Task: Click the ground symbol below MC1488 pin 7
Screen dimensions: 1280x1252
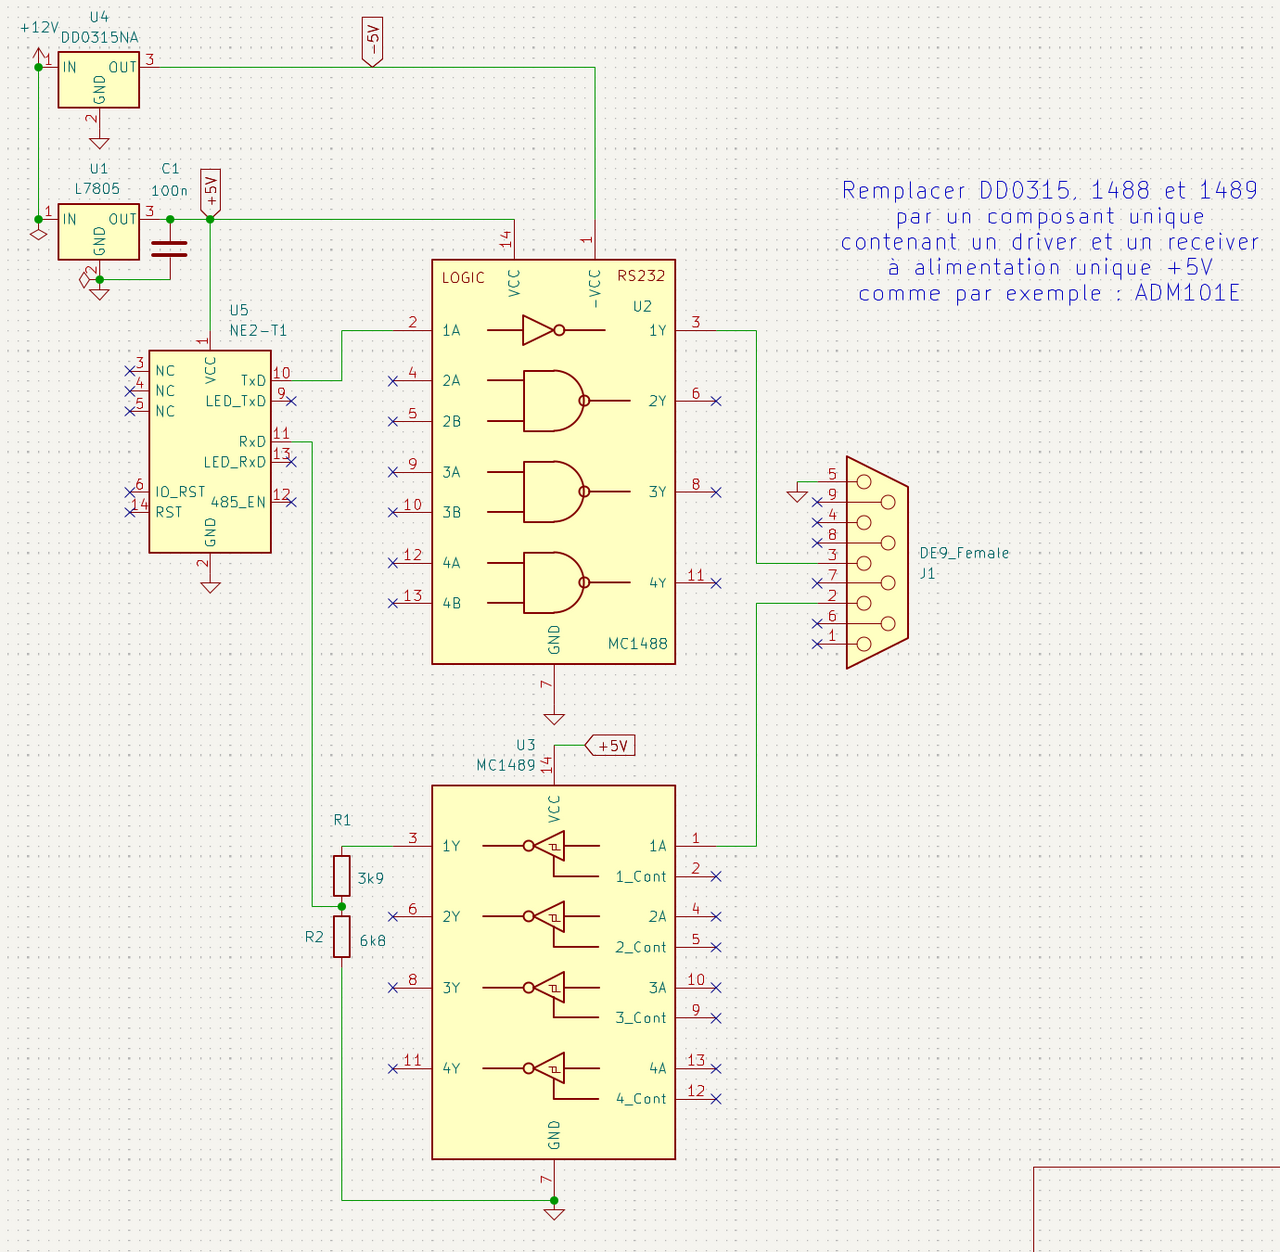Action: point(554,718)
